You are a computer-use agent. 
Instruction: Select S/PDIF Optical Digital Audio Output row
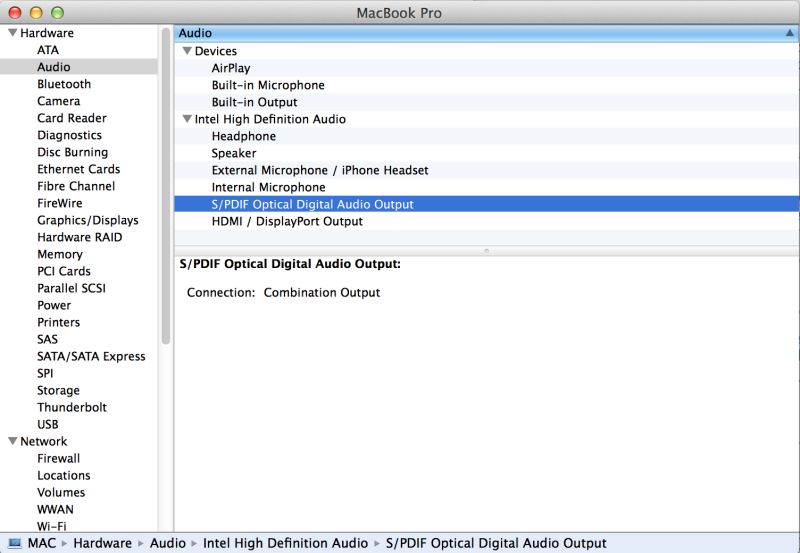click(x=487, y=204)
